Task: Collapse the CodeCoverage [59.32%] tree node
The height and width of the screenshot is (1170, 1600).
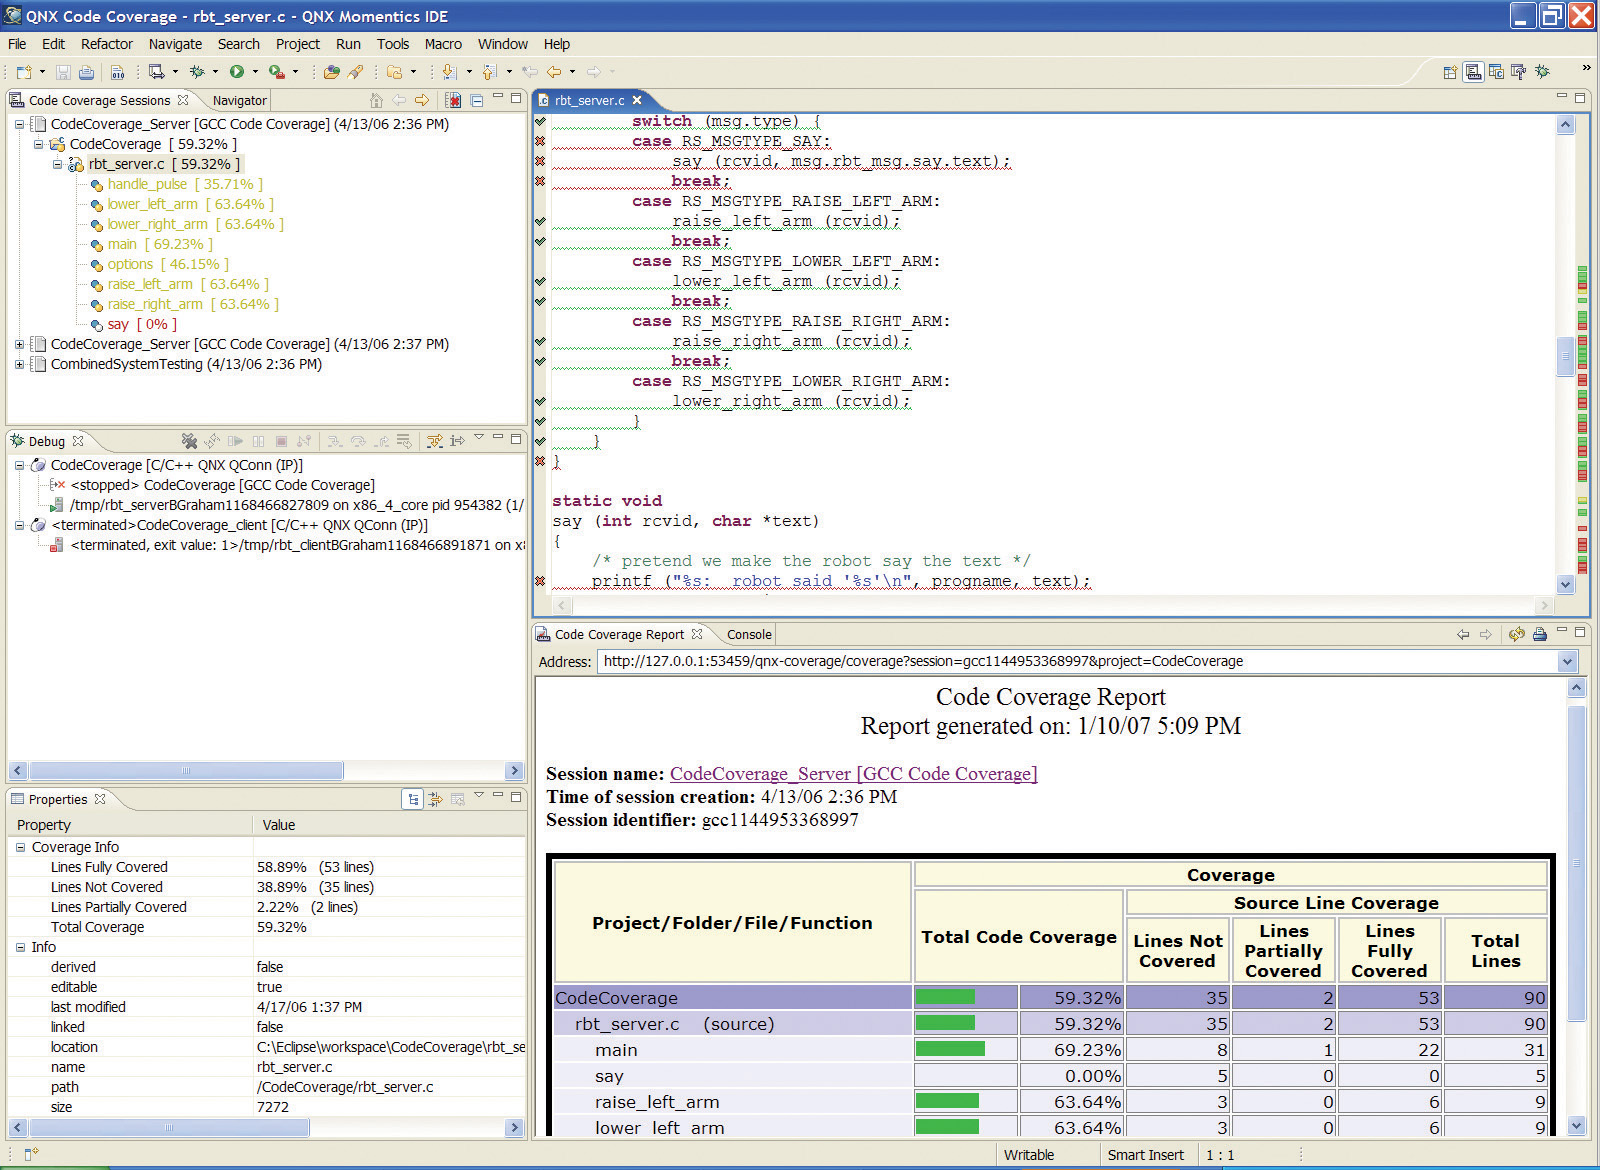Action: (38, 144)
